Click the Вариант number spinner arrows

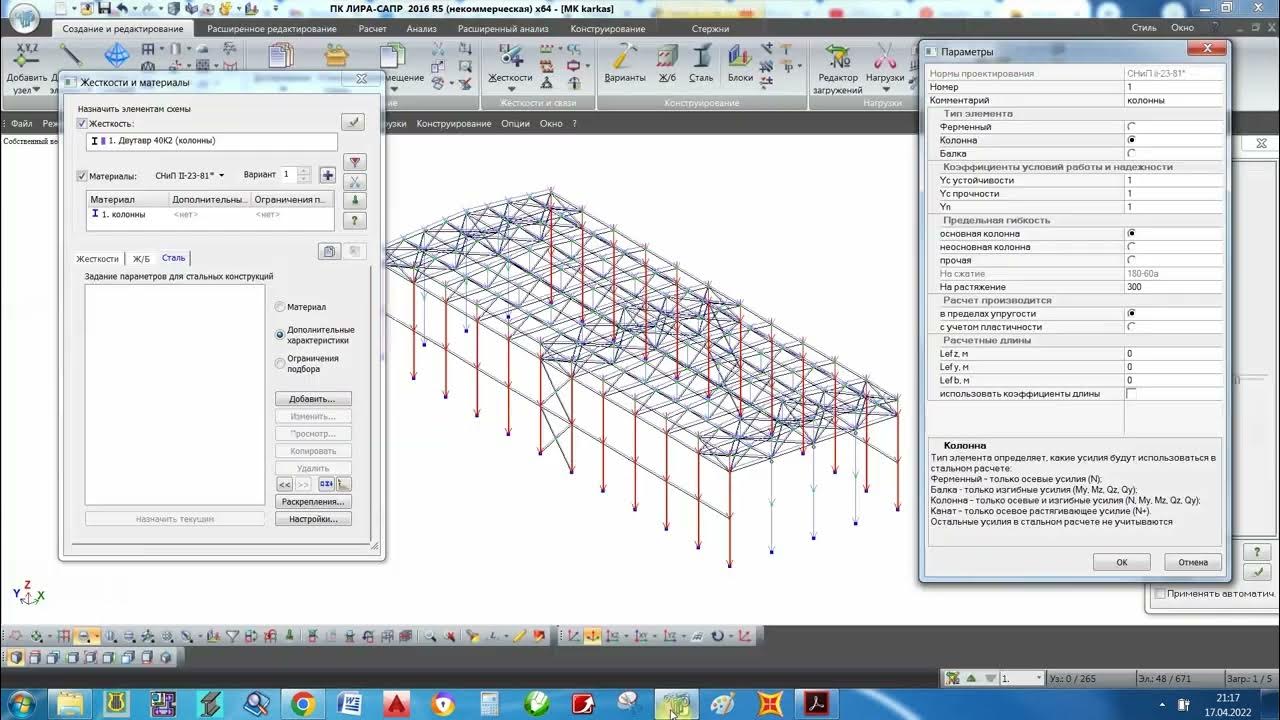click(x=304, y=175)
